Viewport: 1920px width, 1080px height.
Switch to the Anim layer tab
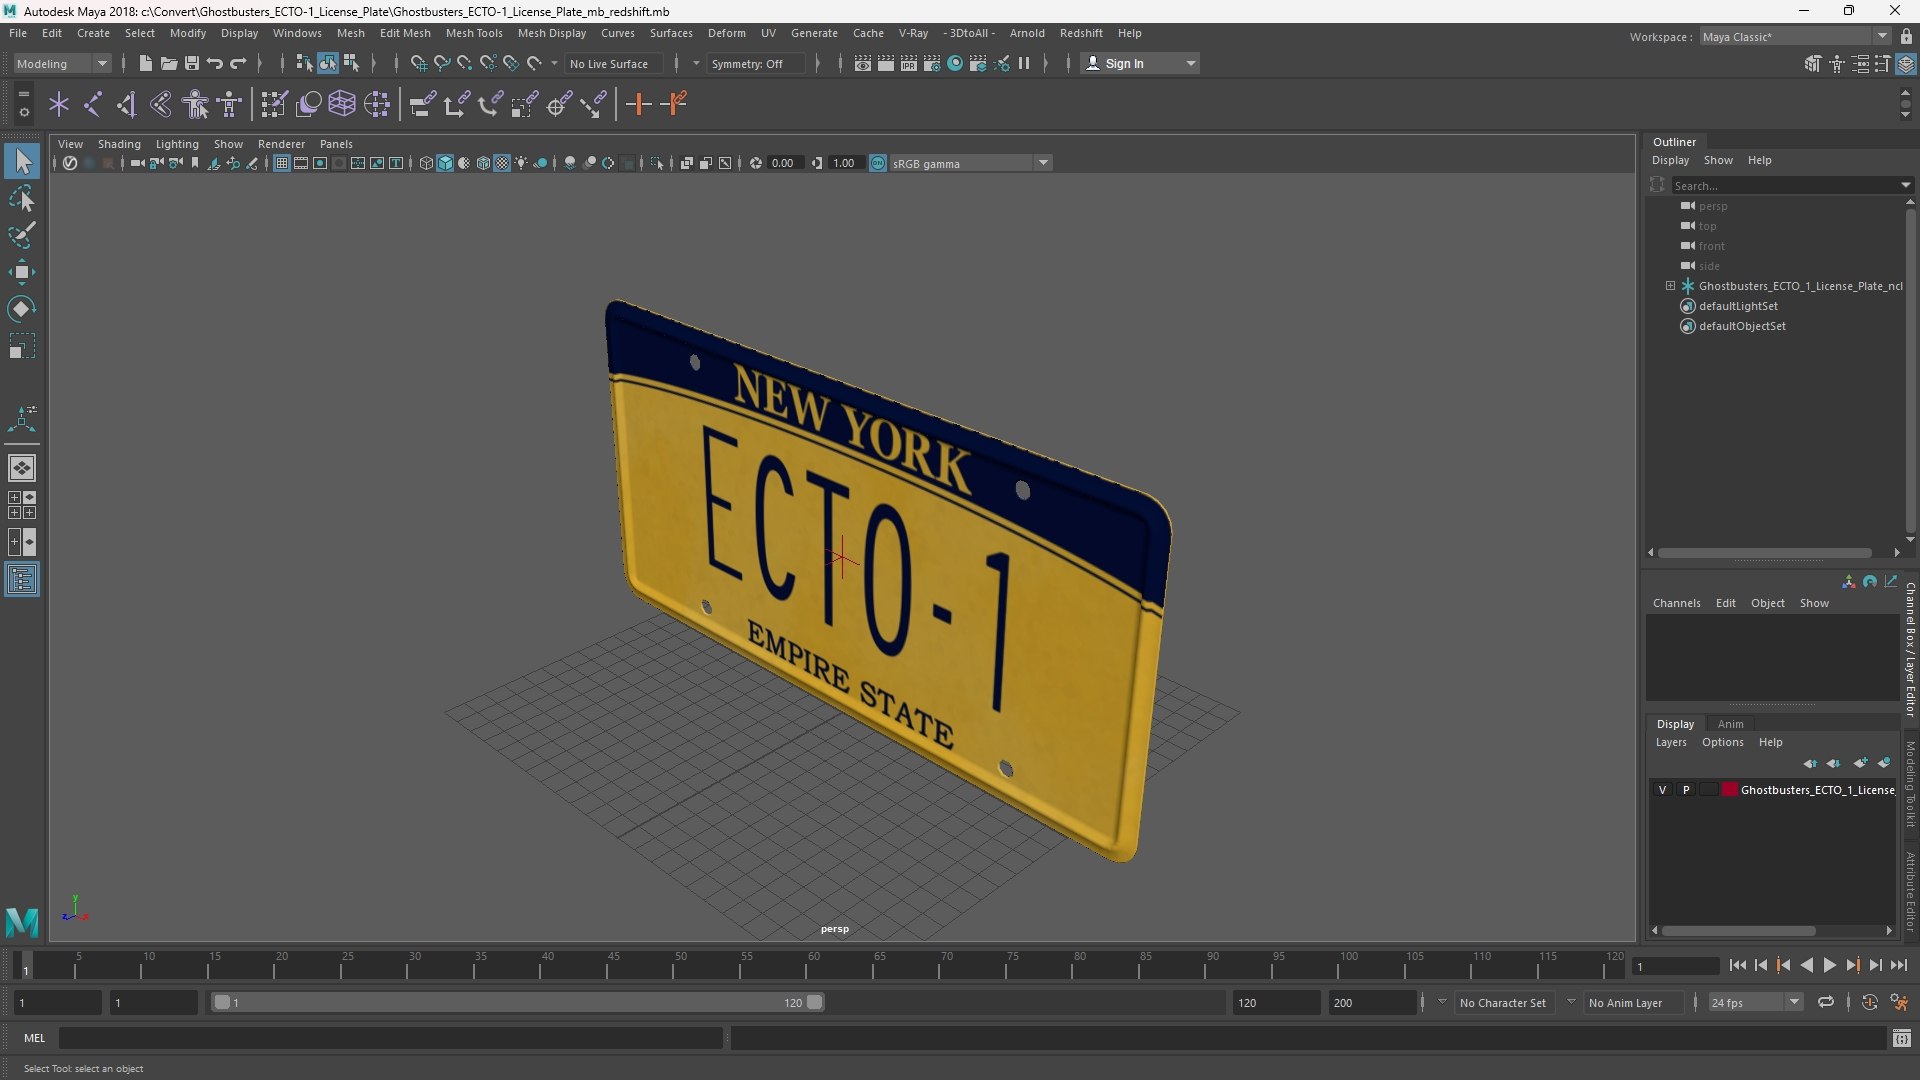1730,724
